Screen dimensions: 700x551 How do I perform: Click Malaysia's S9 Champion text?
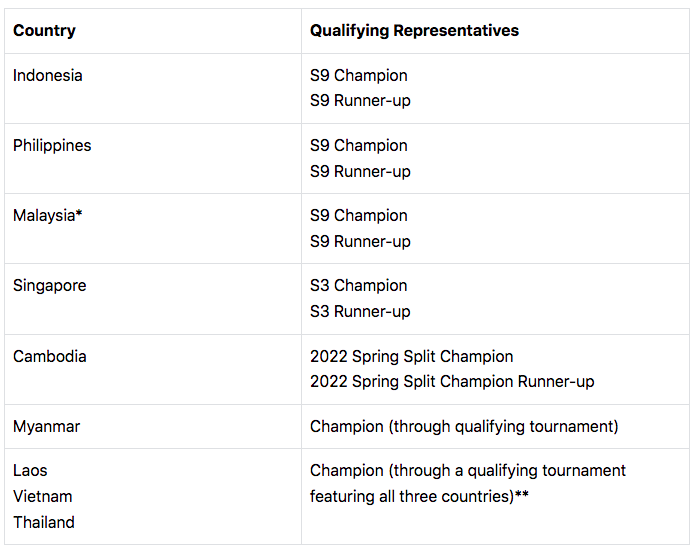click(358, 216)
